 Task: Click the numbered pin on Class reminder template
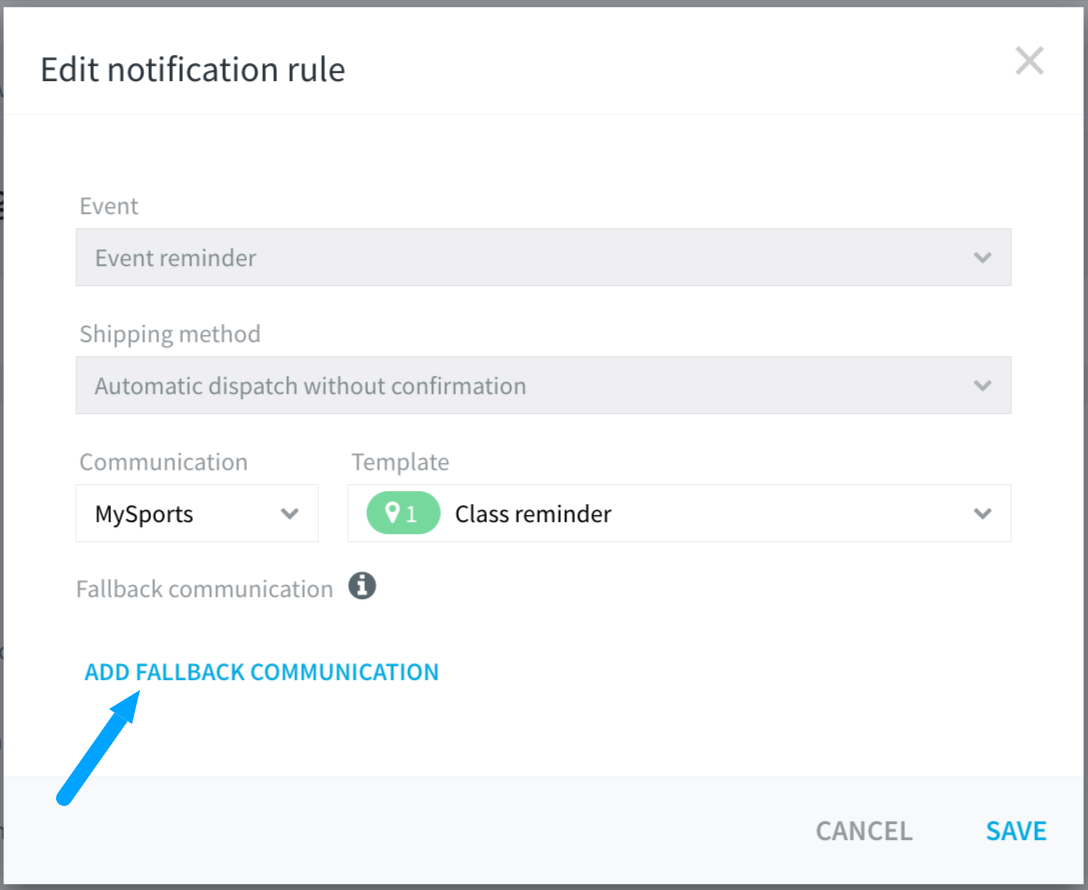pyautogui.click(x=401, y=513)
